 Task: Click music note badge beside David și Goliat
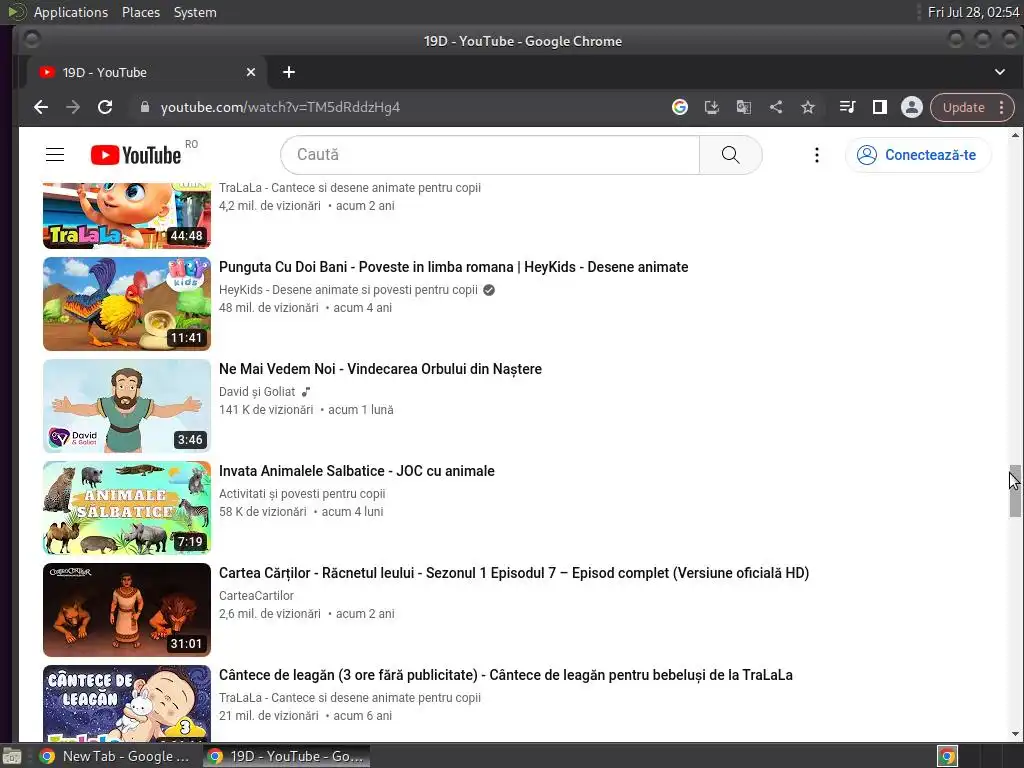[x=306, y=392]
